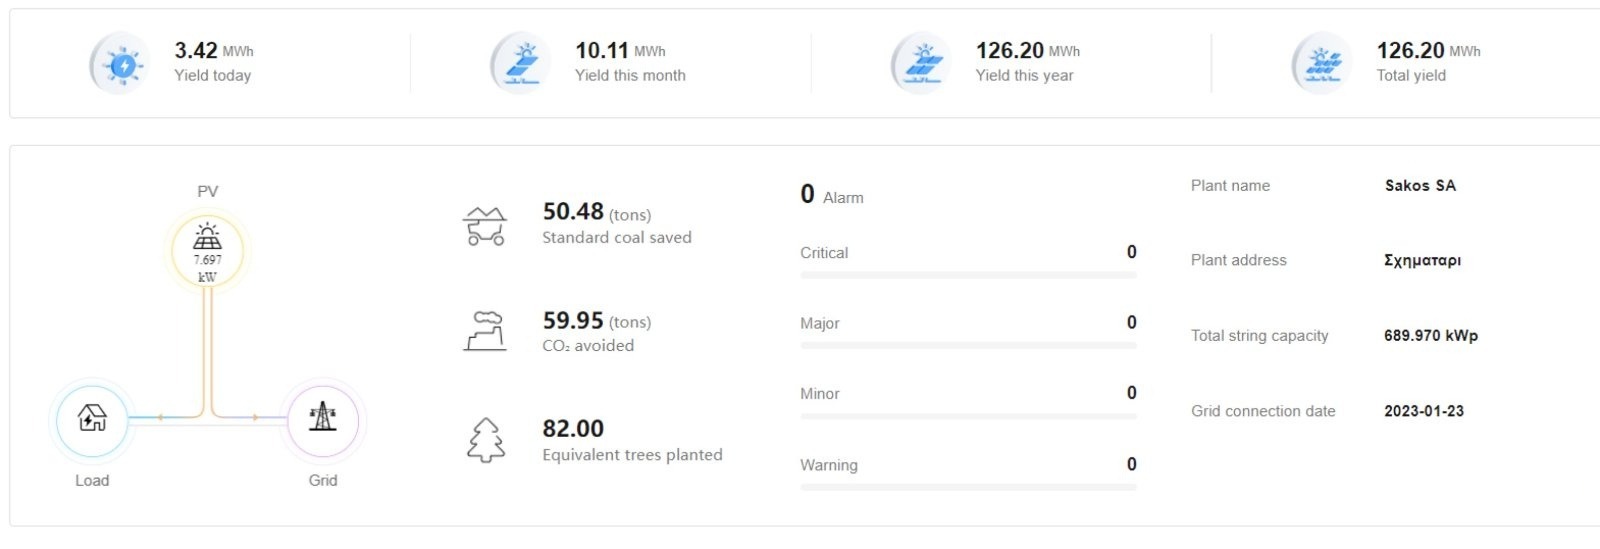Click the Yield today sun icon
This screenshot has height=549, width=1600.
pos(121,64)
